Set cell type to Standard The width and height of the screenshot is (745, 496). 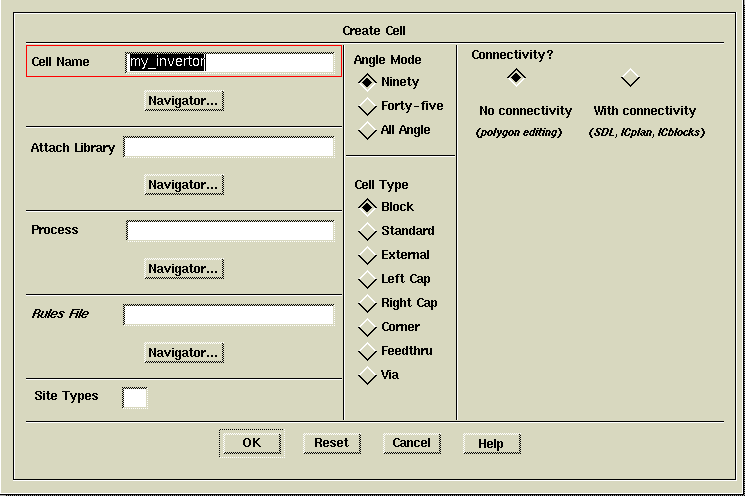click(368, 231)
